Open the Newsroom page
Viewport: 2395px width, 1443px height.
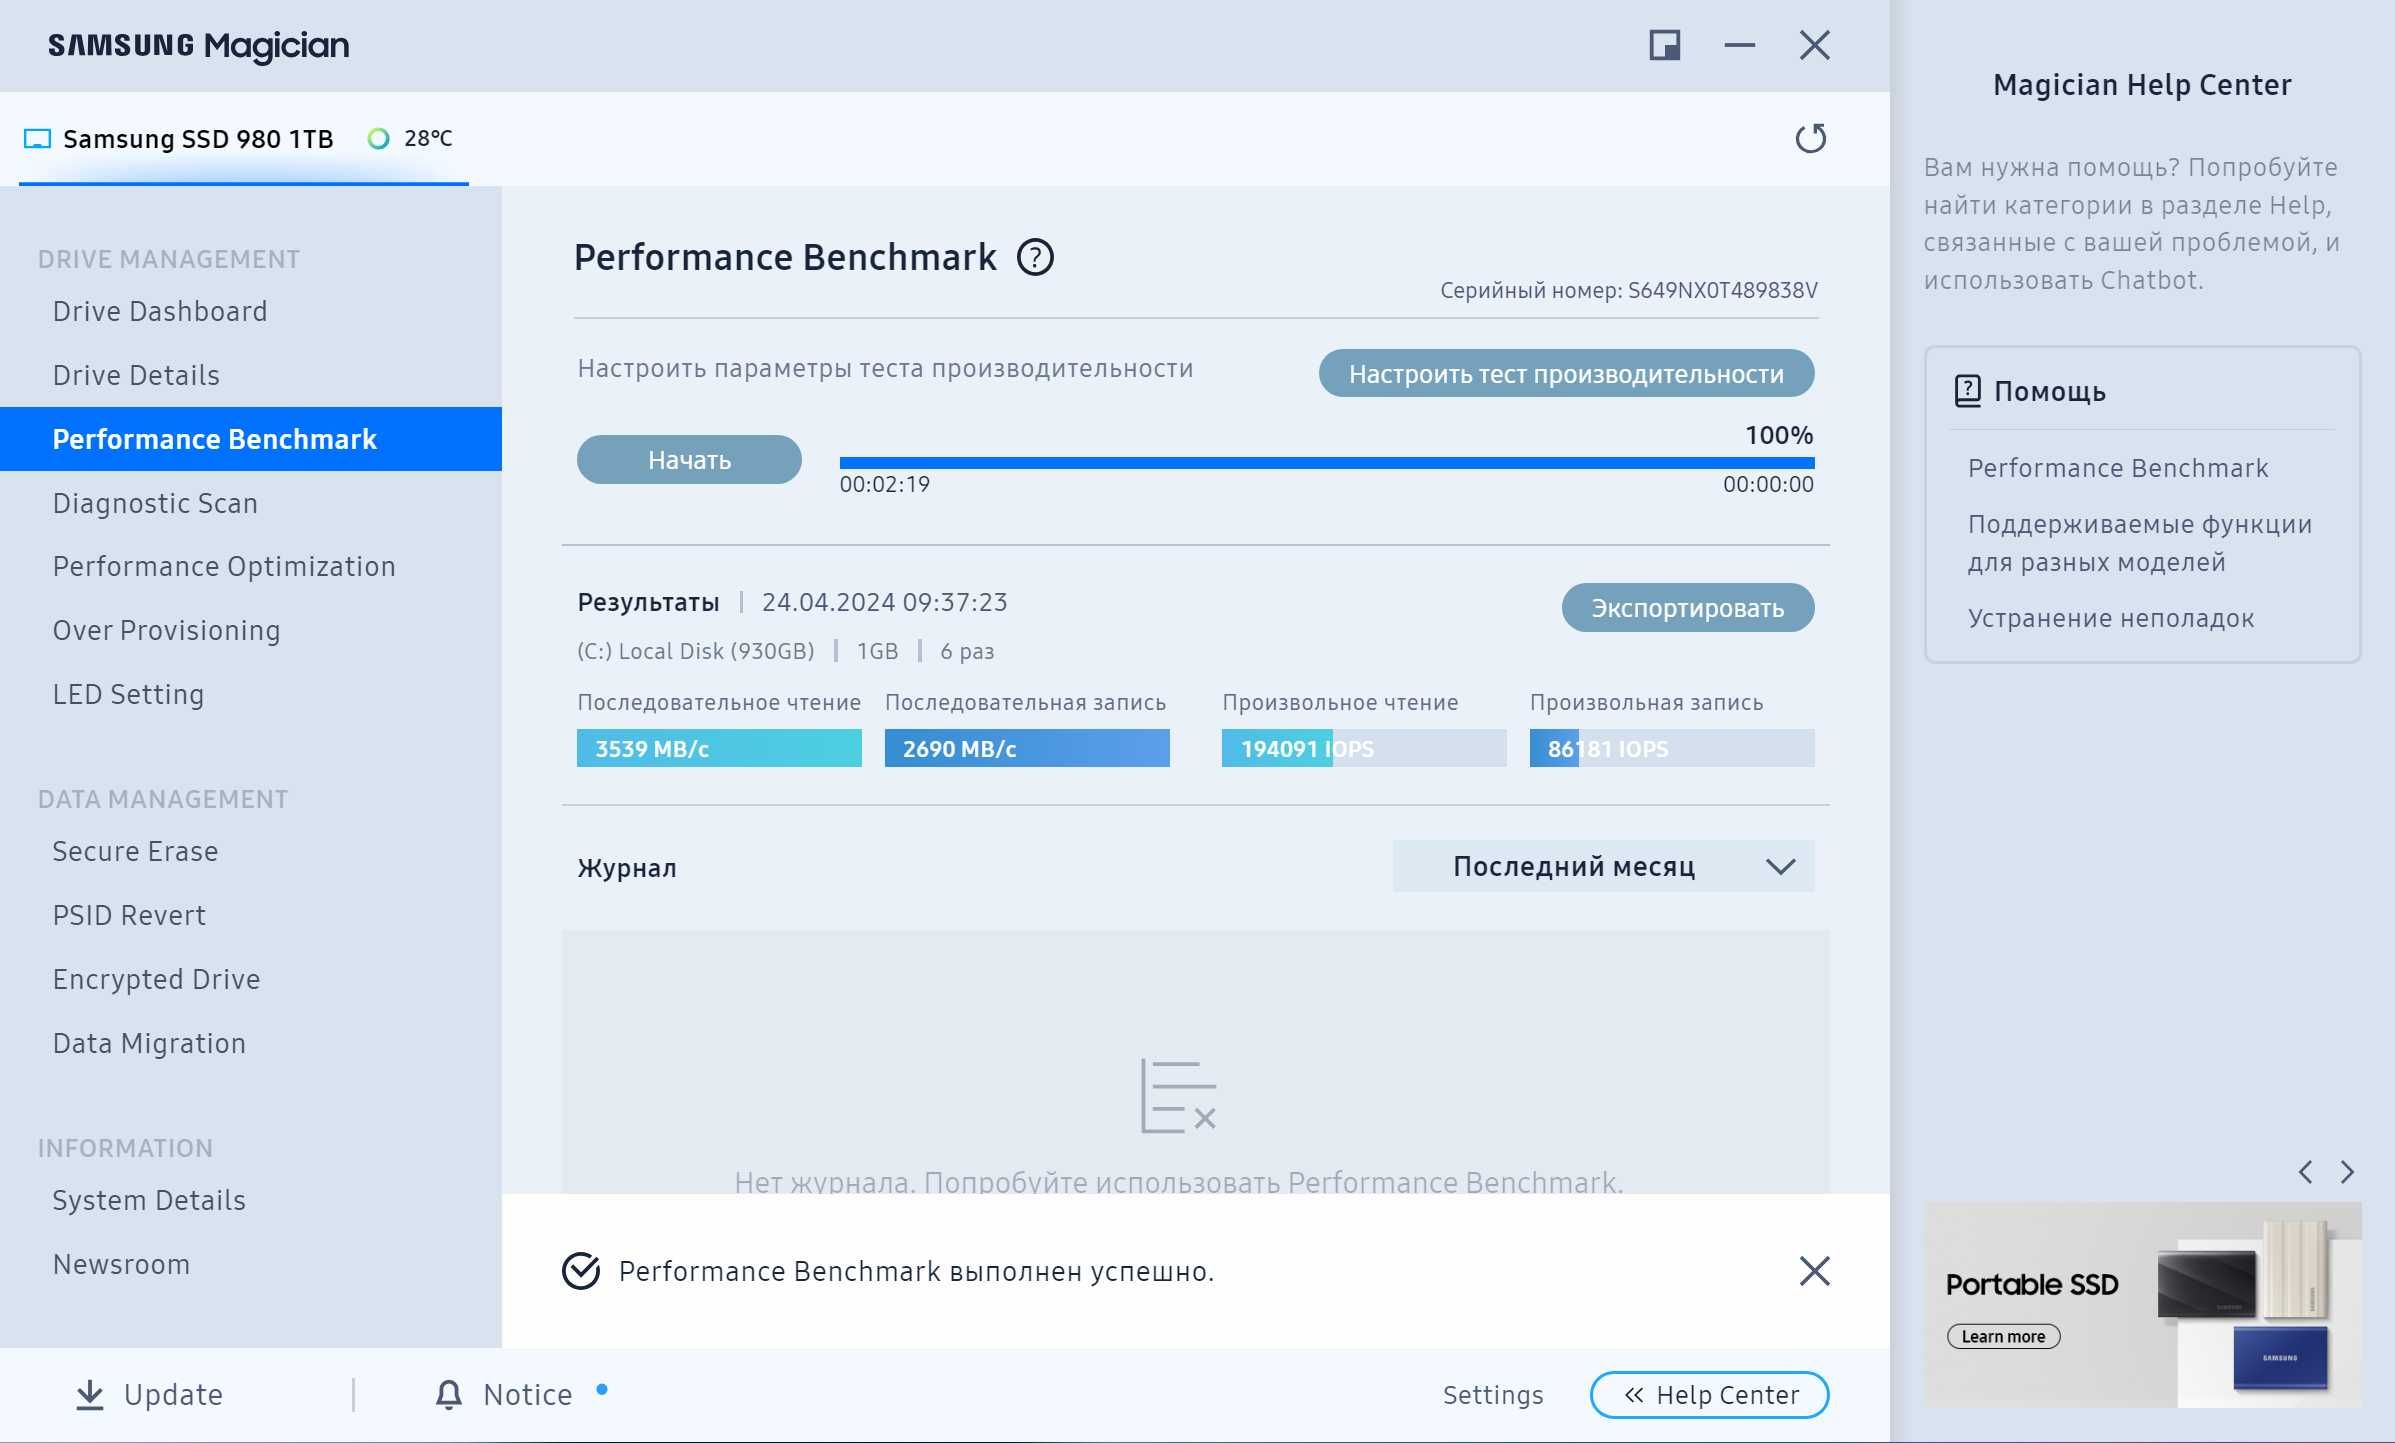point(121,1265)
